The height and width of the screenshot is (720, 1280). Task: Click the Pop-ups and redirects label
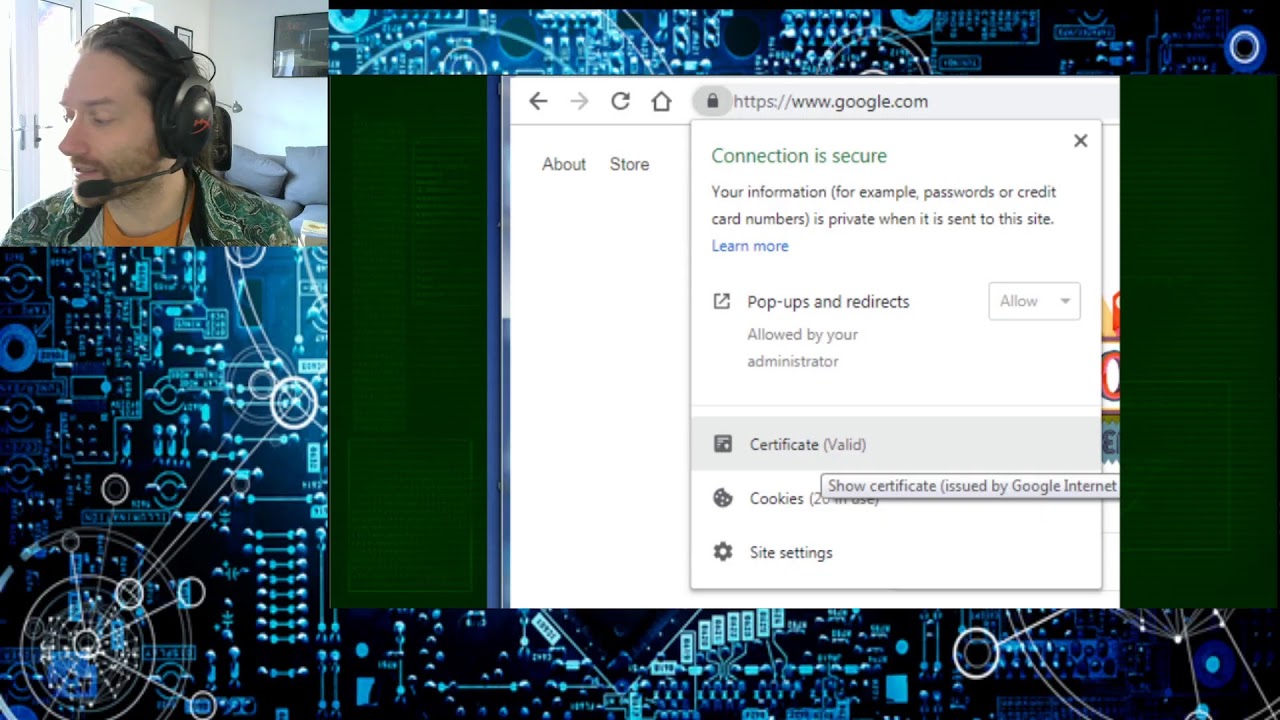pos(828,301)
